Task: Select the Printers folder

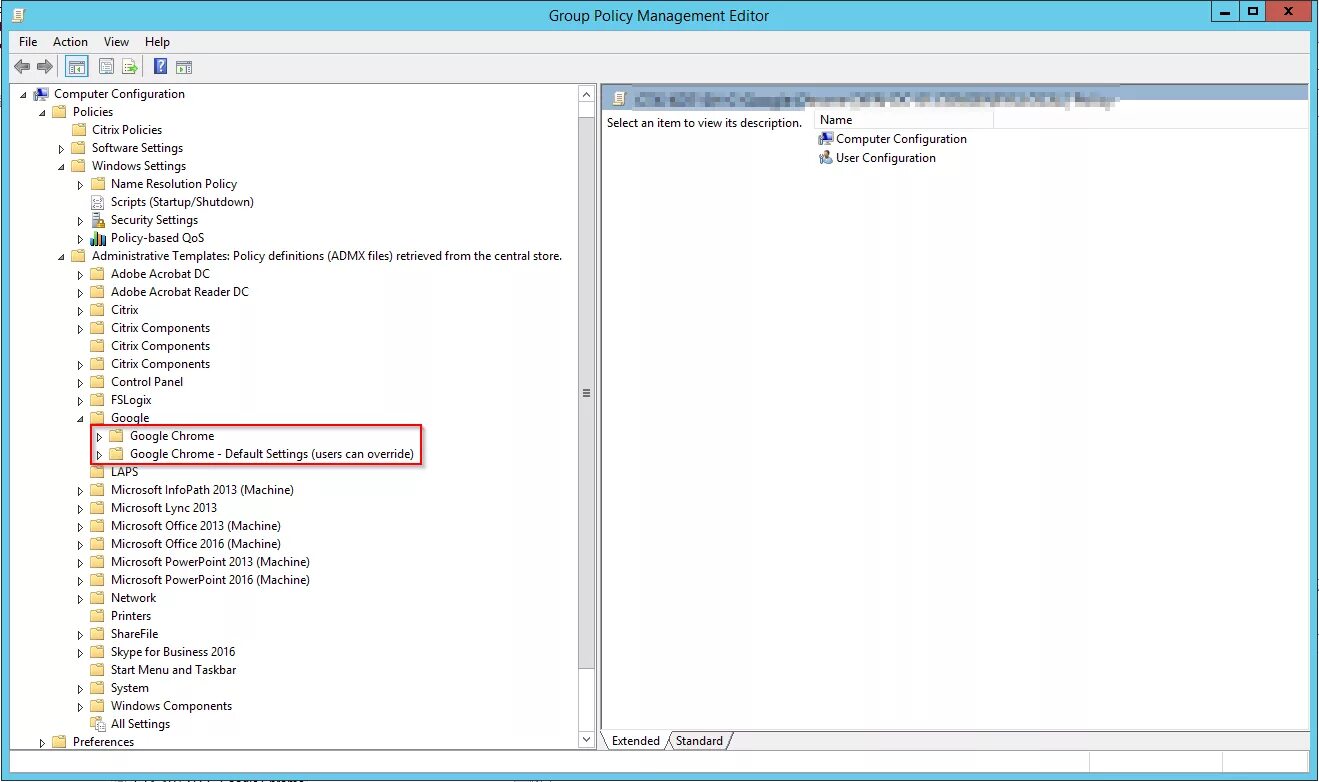Action: [131, 616]
